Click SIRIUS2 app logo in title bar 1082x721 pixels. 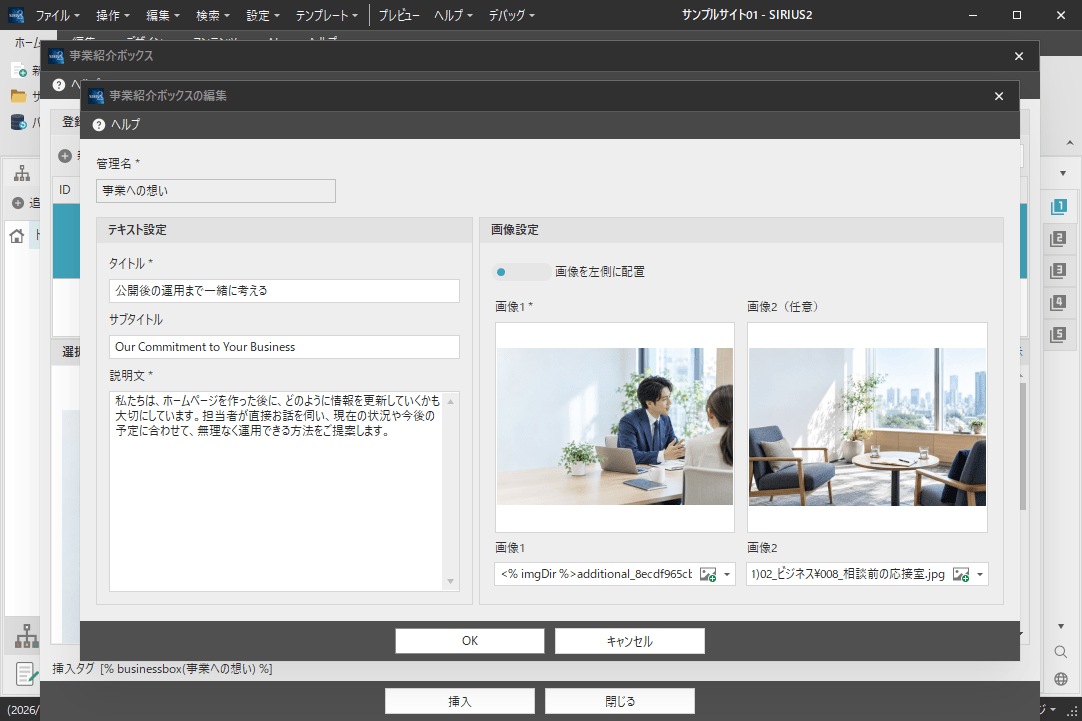click(16, 15)
